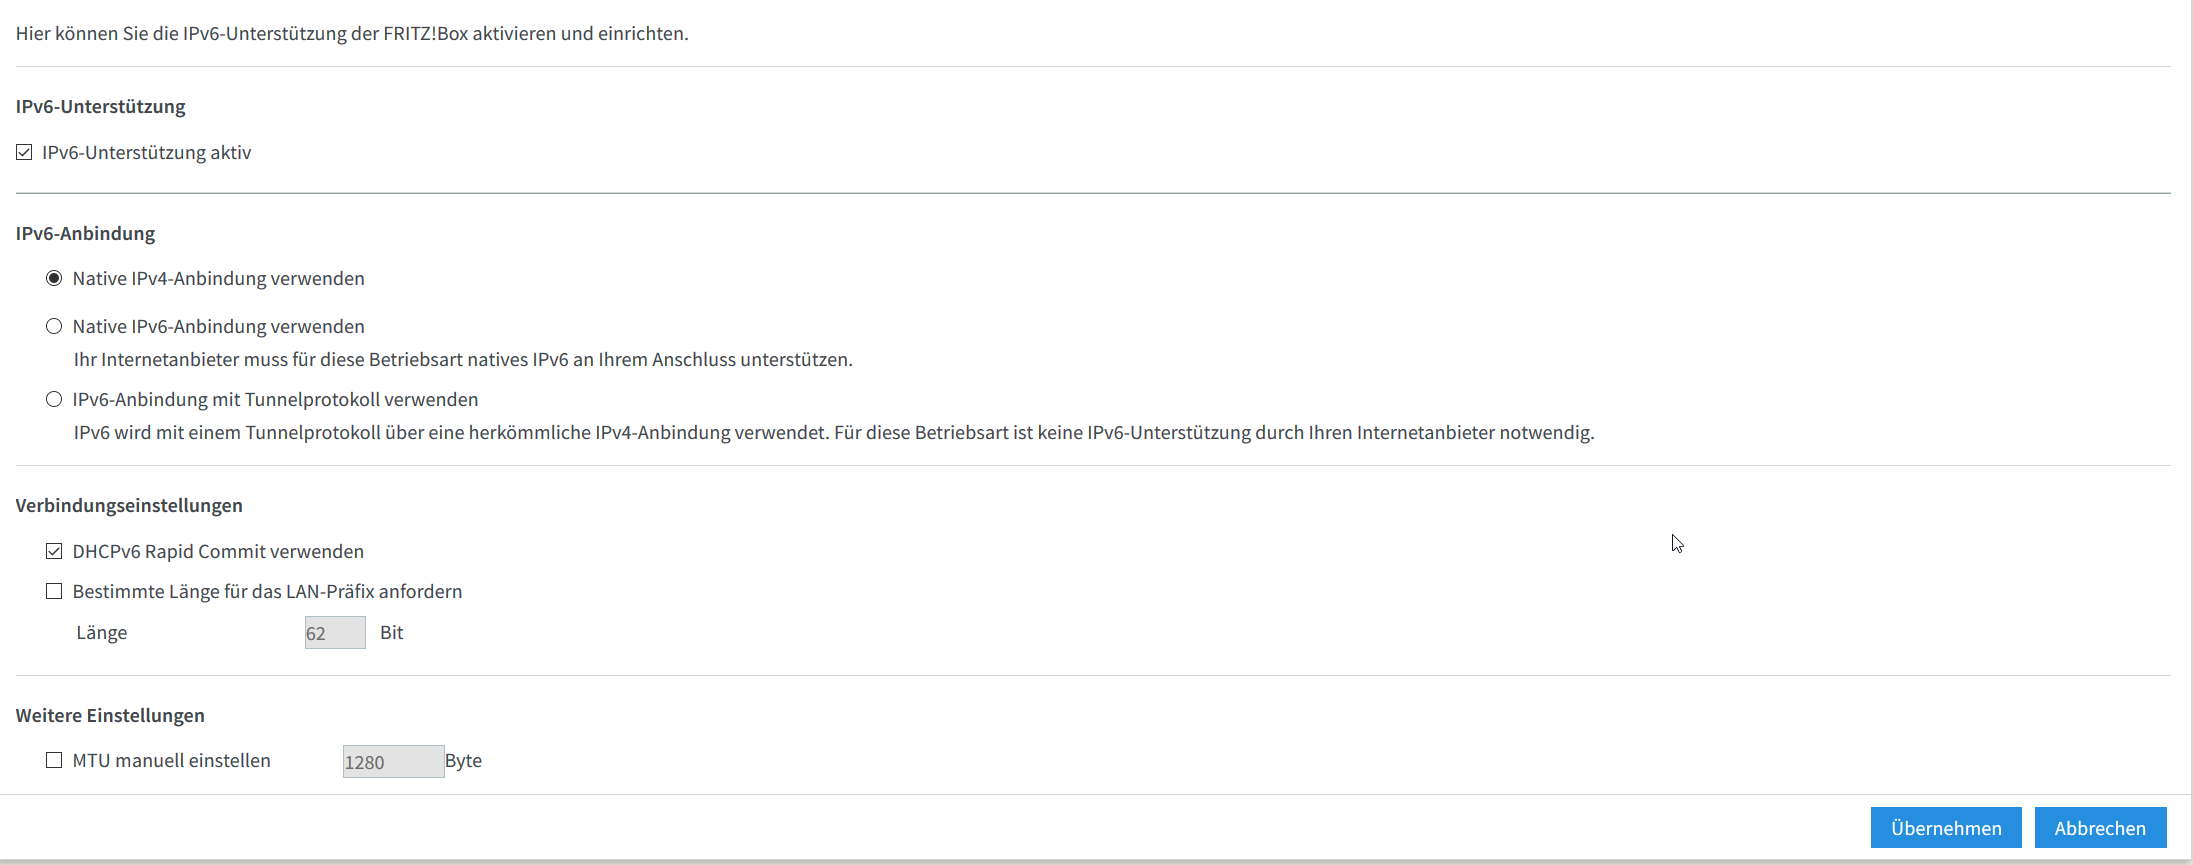Click the MTU field showing 1280

[393, 761]
